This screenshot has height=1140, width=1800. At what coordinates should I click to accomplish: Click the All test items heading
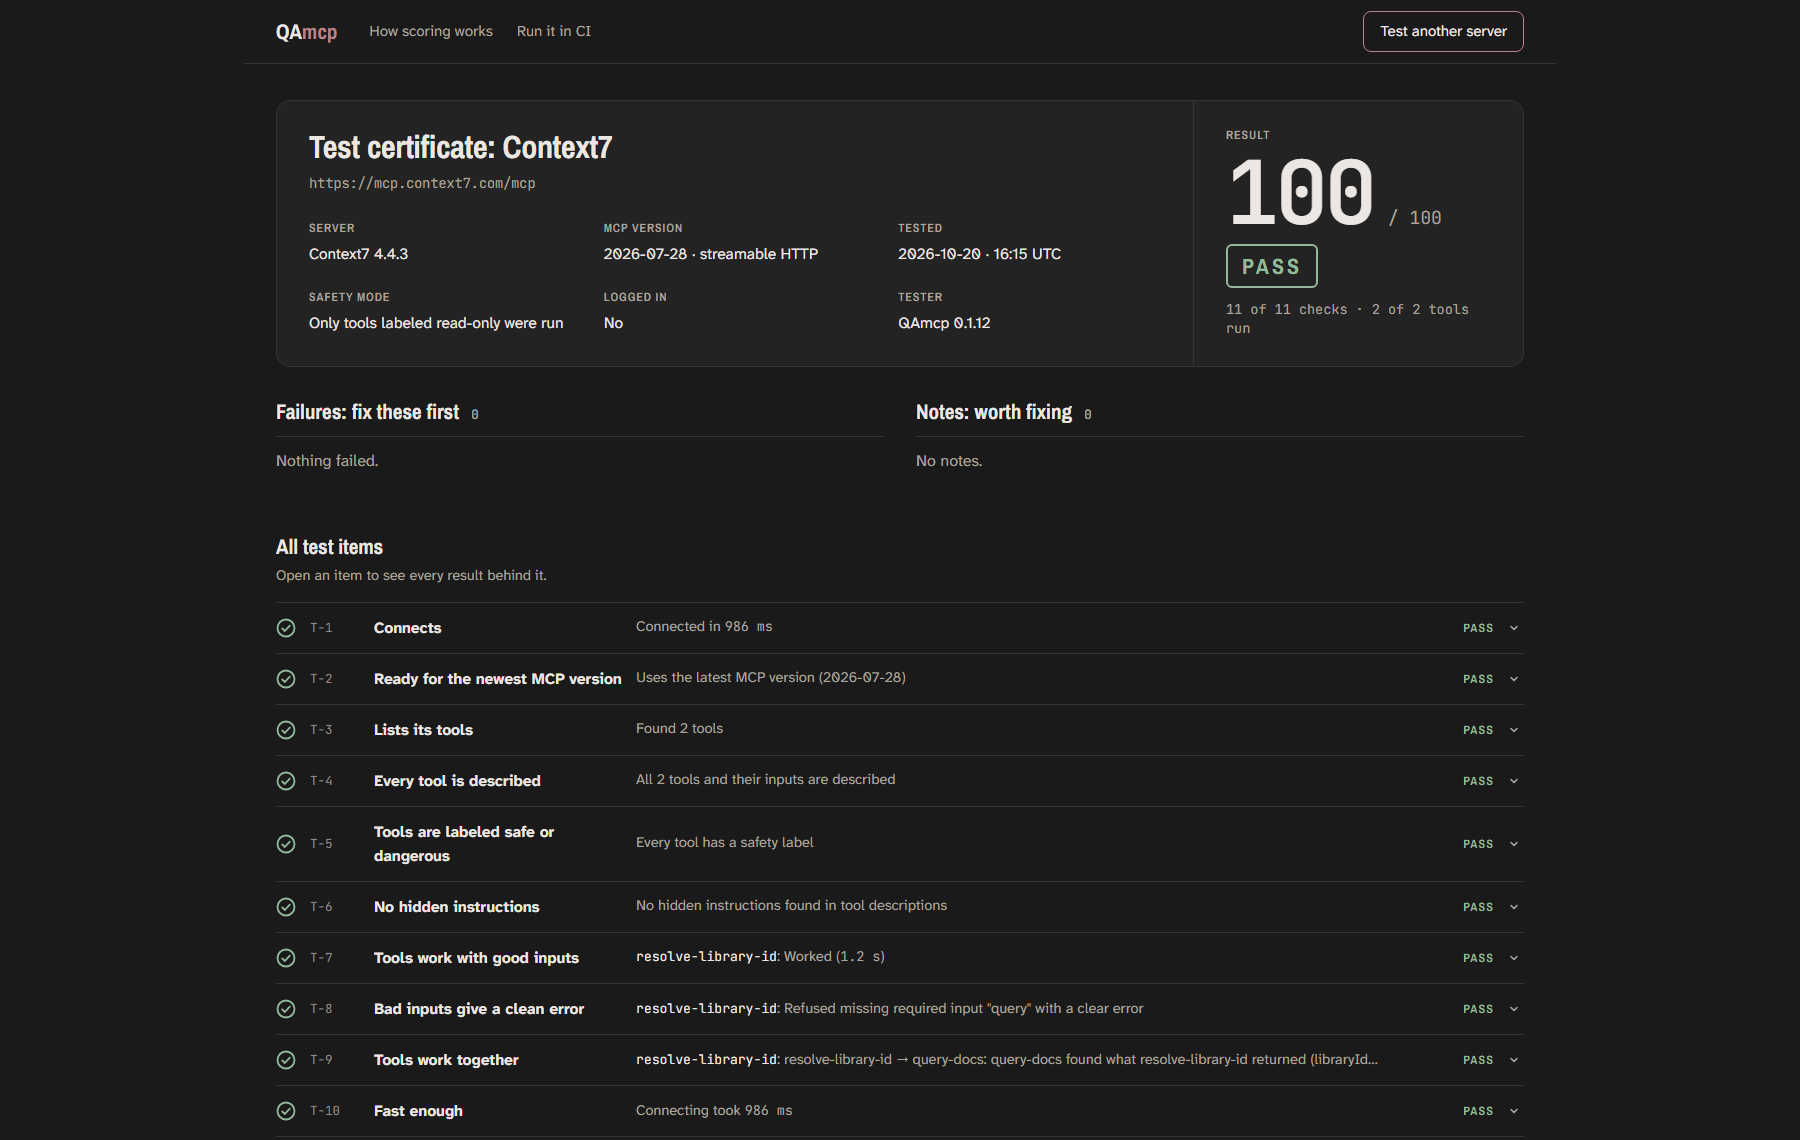coord(329,547)
